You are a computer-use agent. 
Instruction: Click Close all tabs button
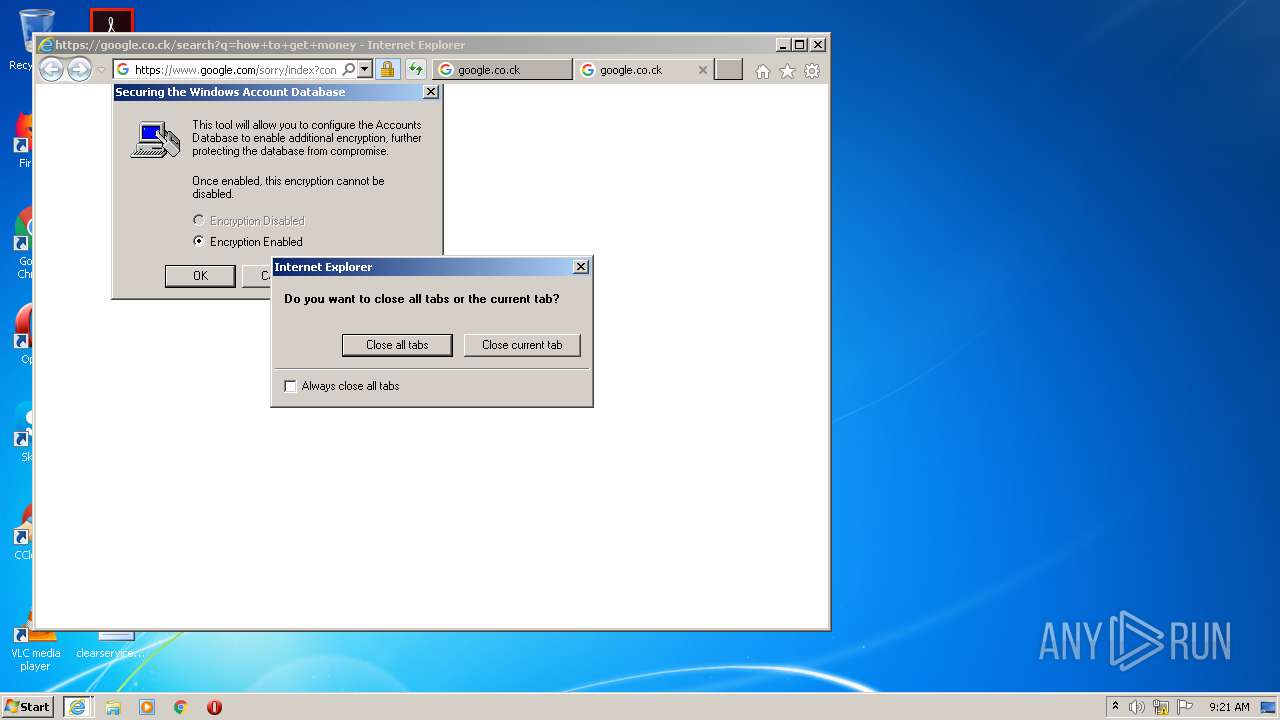click(x=397, y=345)
